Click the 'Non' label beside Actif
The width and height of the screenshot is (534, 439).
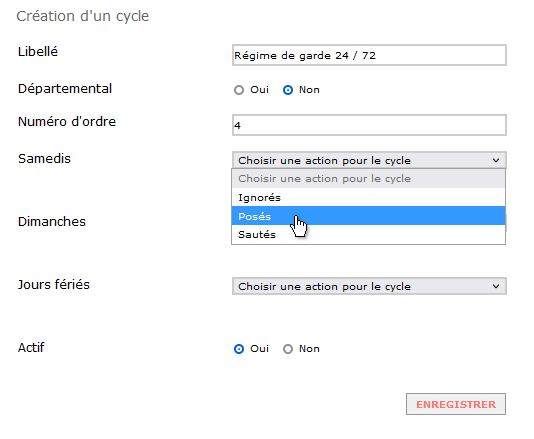point(309,349)
